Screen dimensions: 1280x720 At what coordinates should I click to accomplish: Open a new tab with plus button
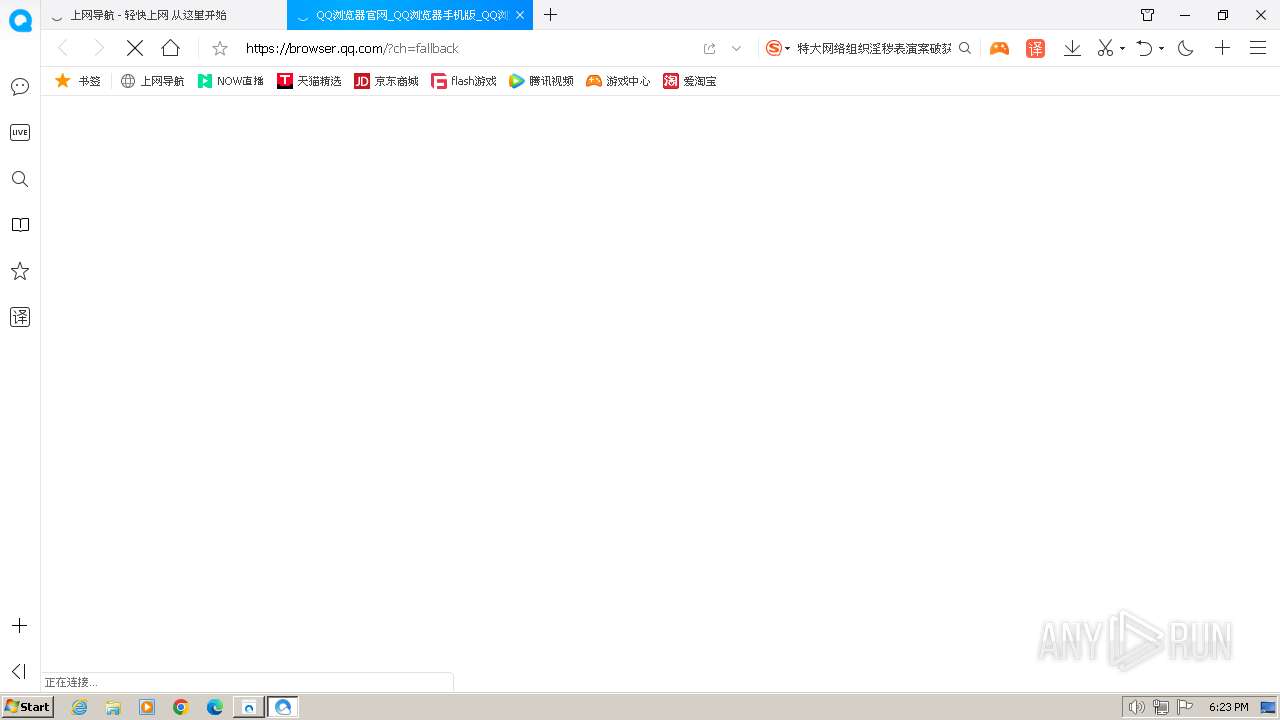tap(550, 15)
